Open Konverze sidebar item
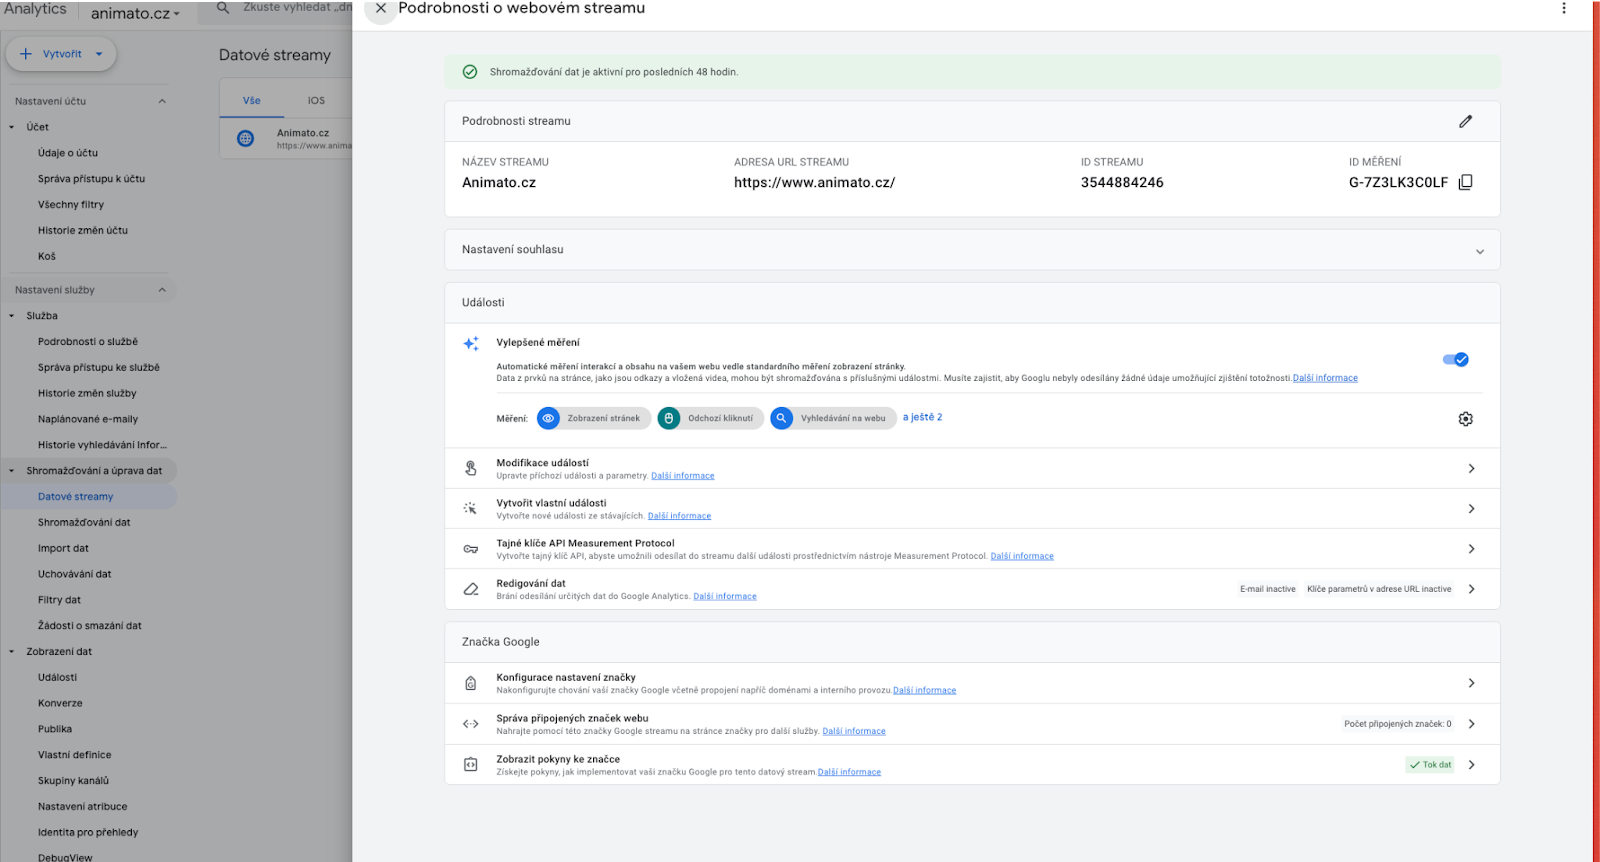Viewport: 1600px width, 862px height. point(60,703)
